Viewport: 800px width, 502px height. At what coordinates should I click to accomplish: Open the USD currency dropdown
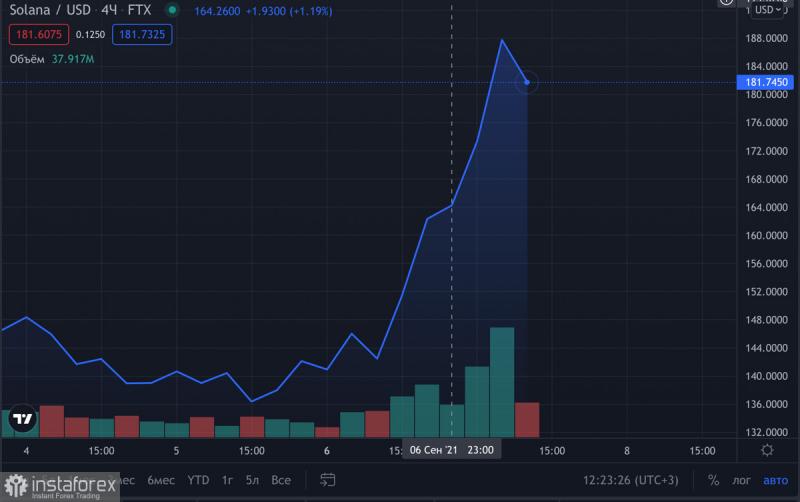[769, 10]
